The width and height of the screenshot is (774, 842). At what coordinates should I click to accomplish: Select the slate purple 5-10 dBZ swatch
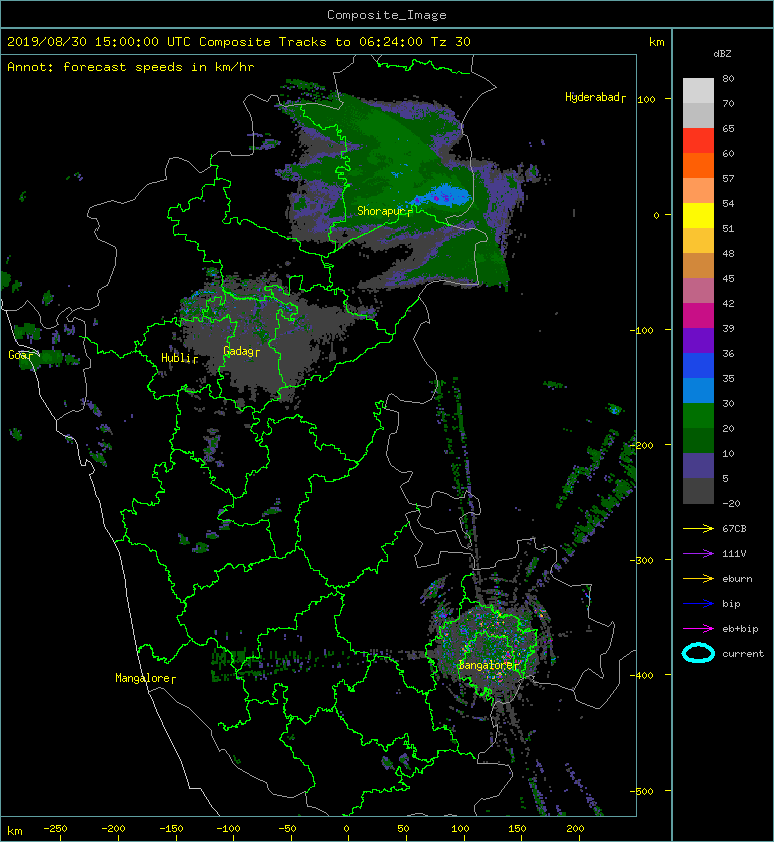[698, 466]
